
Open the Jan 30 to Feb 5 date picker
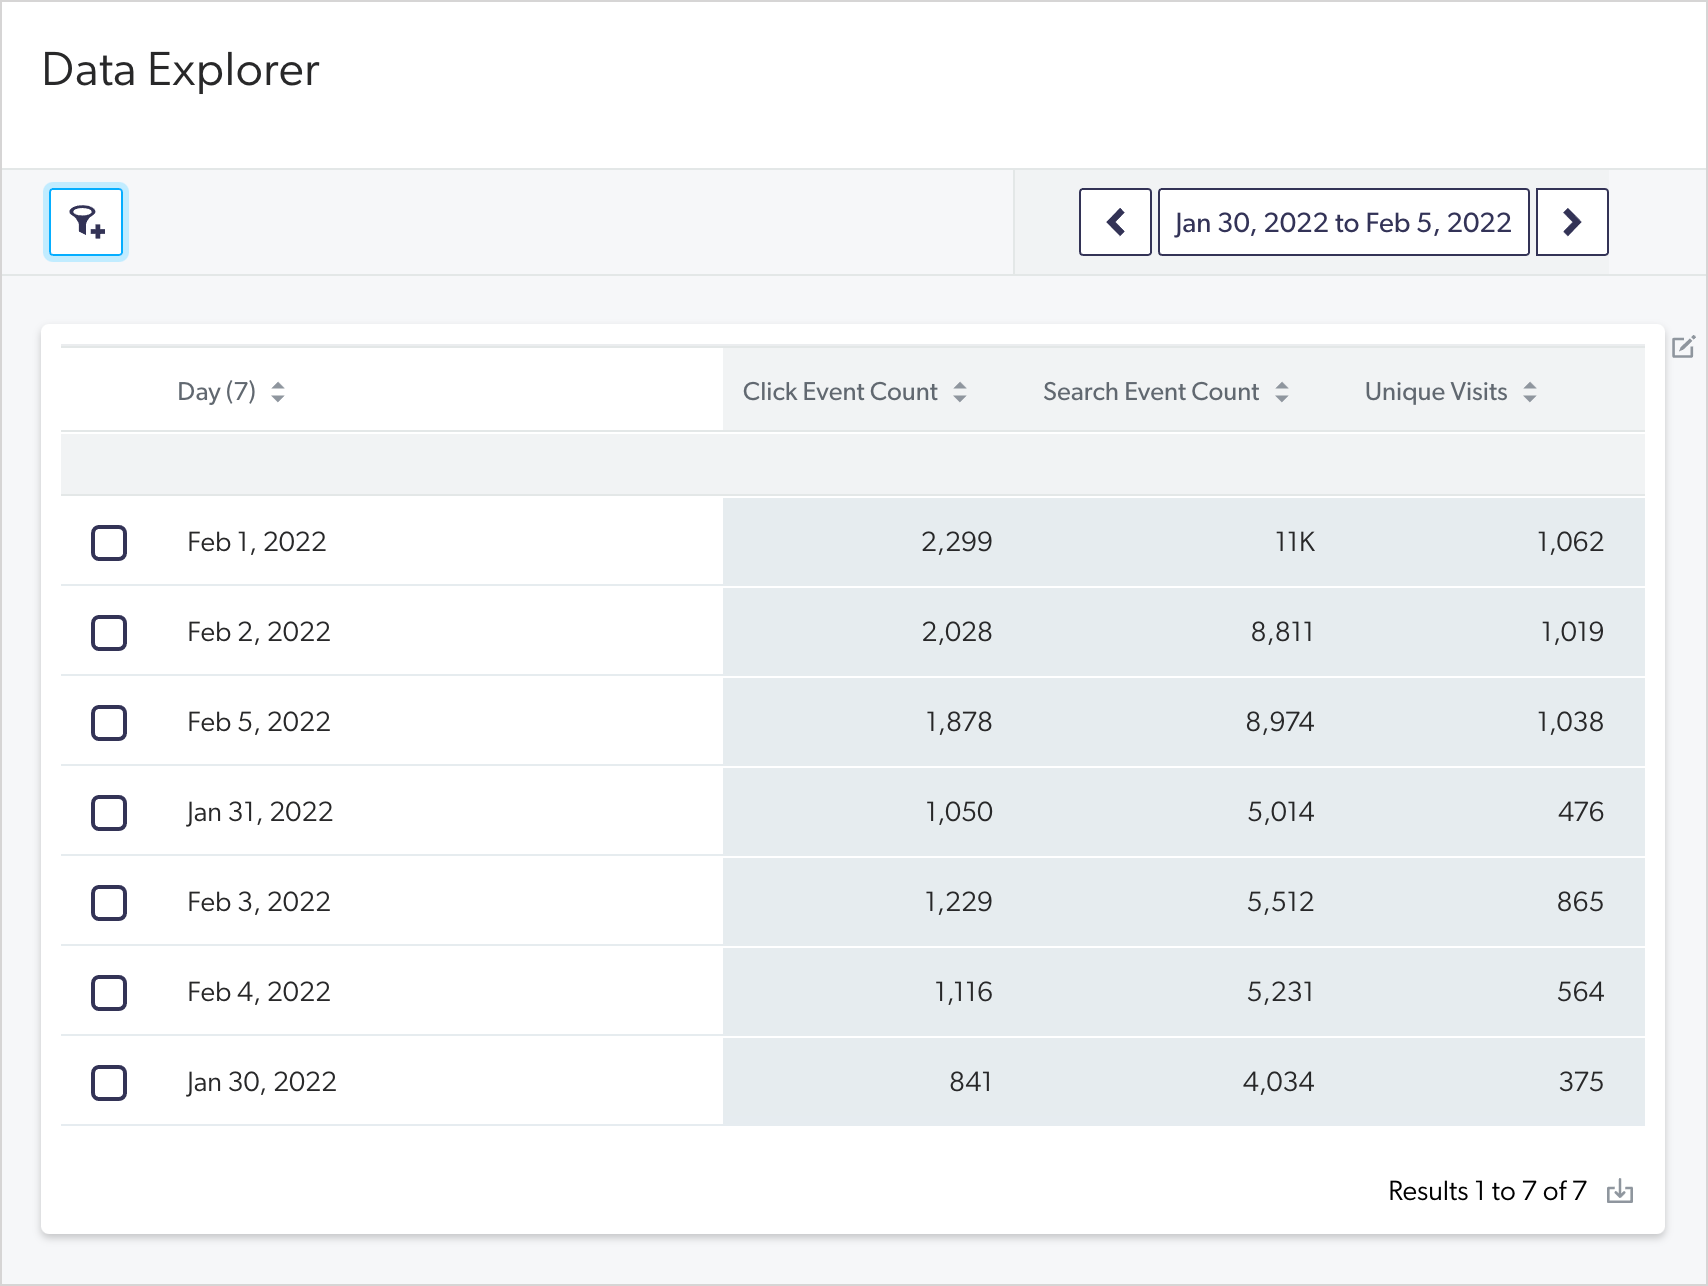tap(1343, 222)
